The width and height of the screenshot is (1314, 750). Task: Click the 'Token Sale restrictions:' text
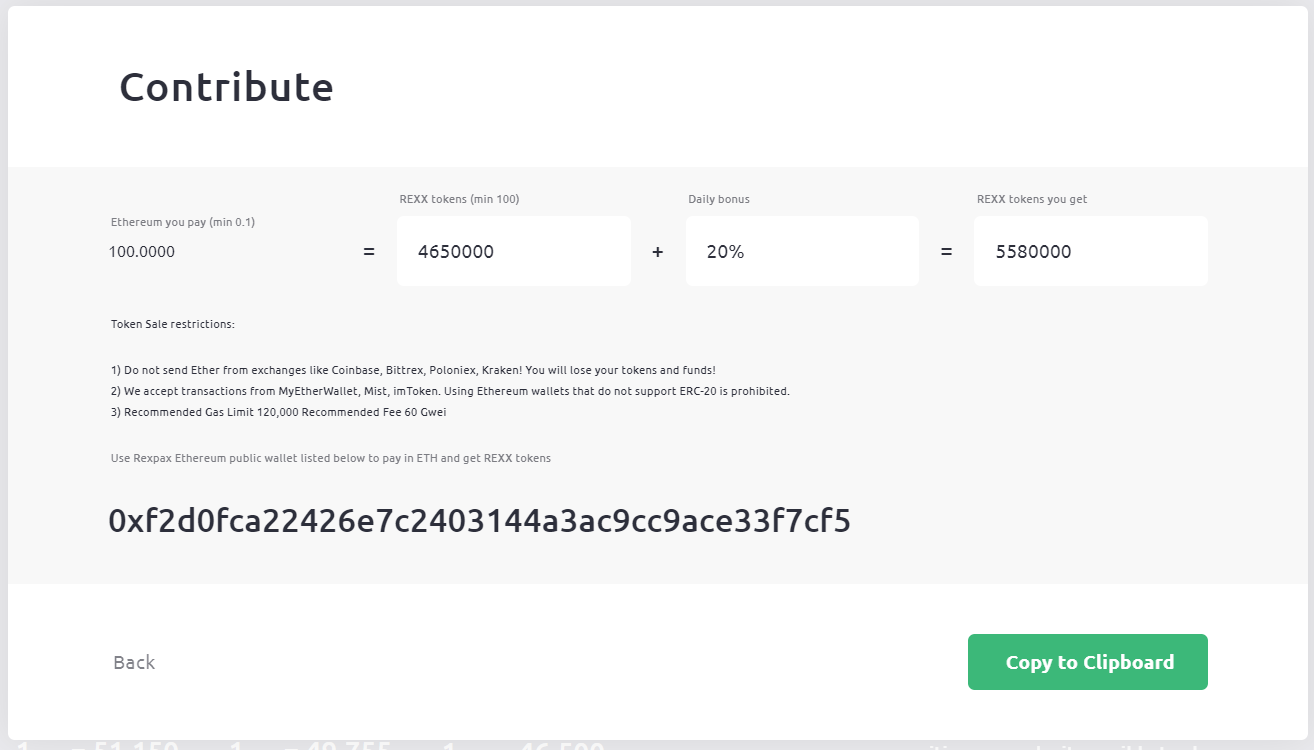click(x=172, y=325)
